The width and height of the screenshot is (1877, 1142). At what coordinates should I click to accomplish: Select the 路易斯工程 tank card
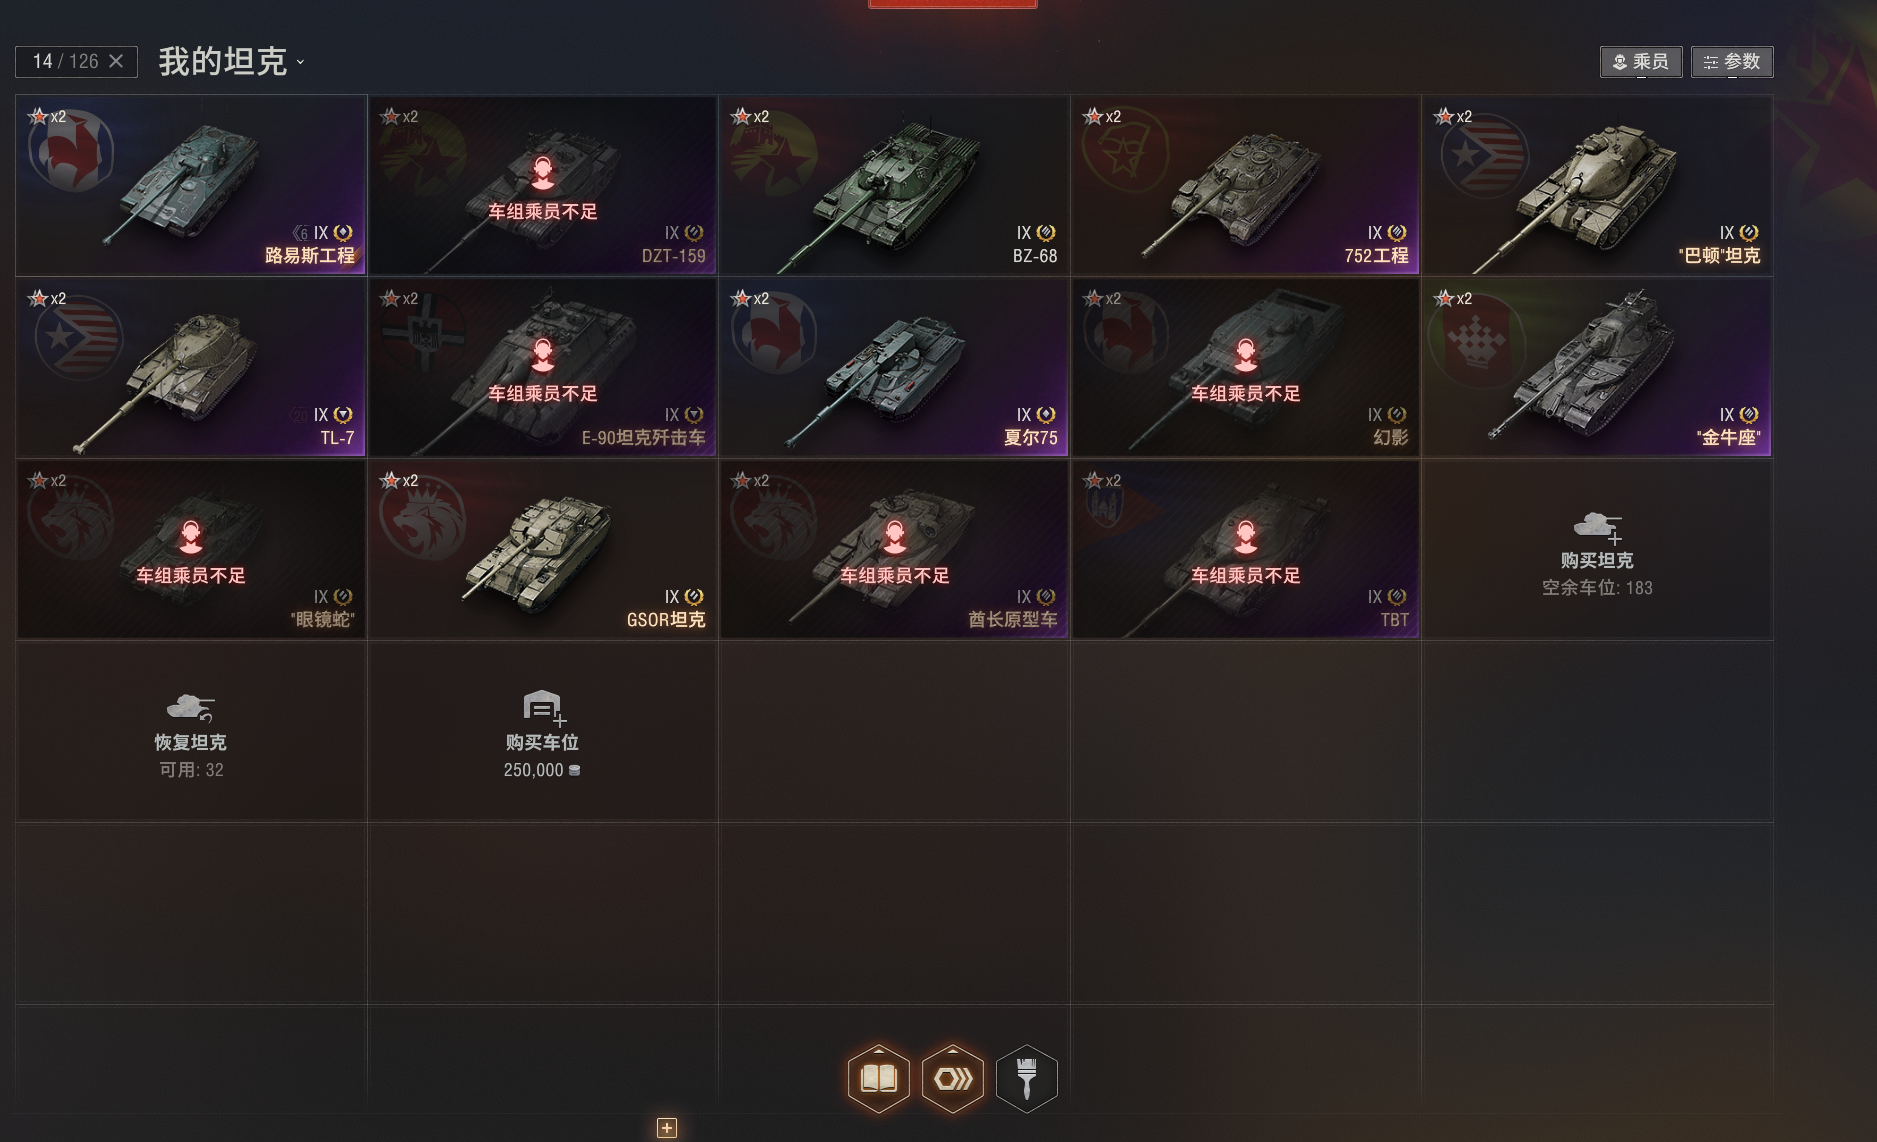tap(191, 185)
